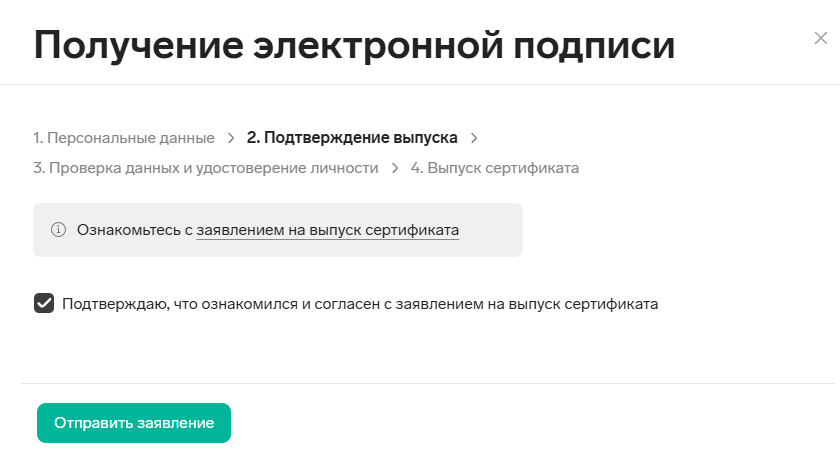Click the chevron before Выпуск сертификата

tap(395, 168)
